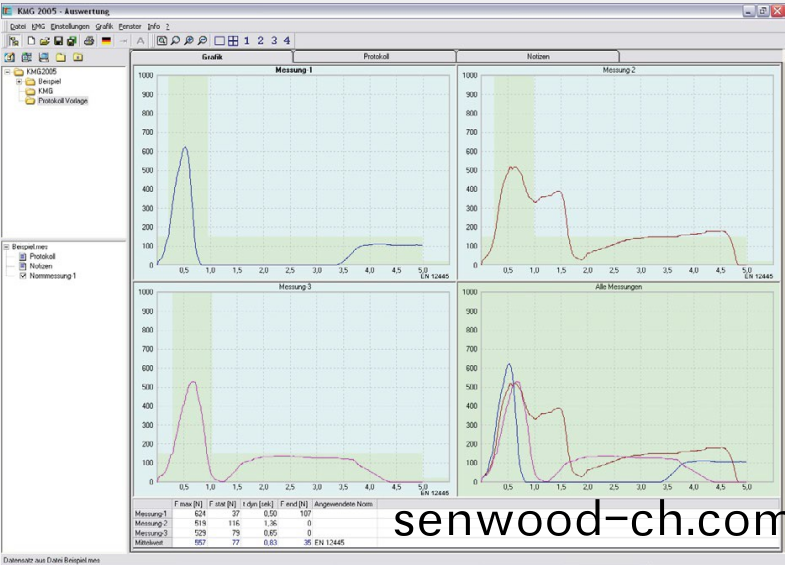Show graph number 3 via toolbar

[x=273, y=41]
